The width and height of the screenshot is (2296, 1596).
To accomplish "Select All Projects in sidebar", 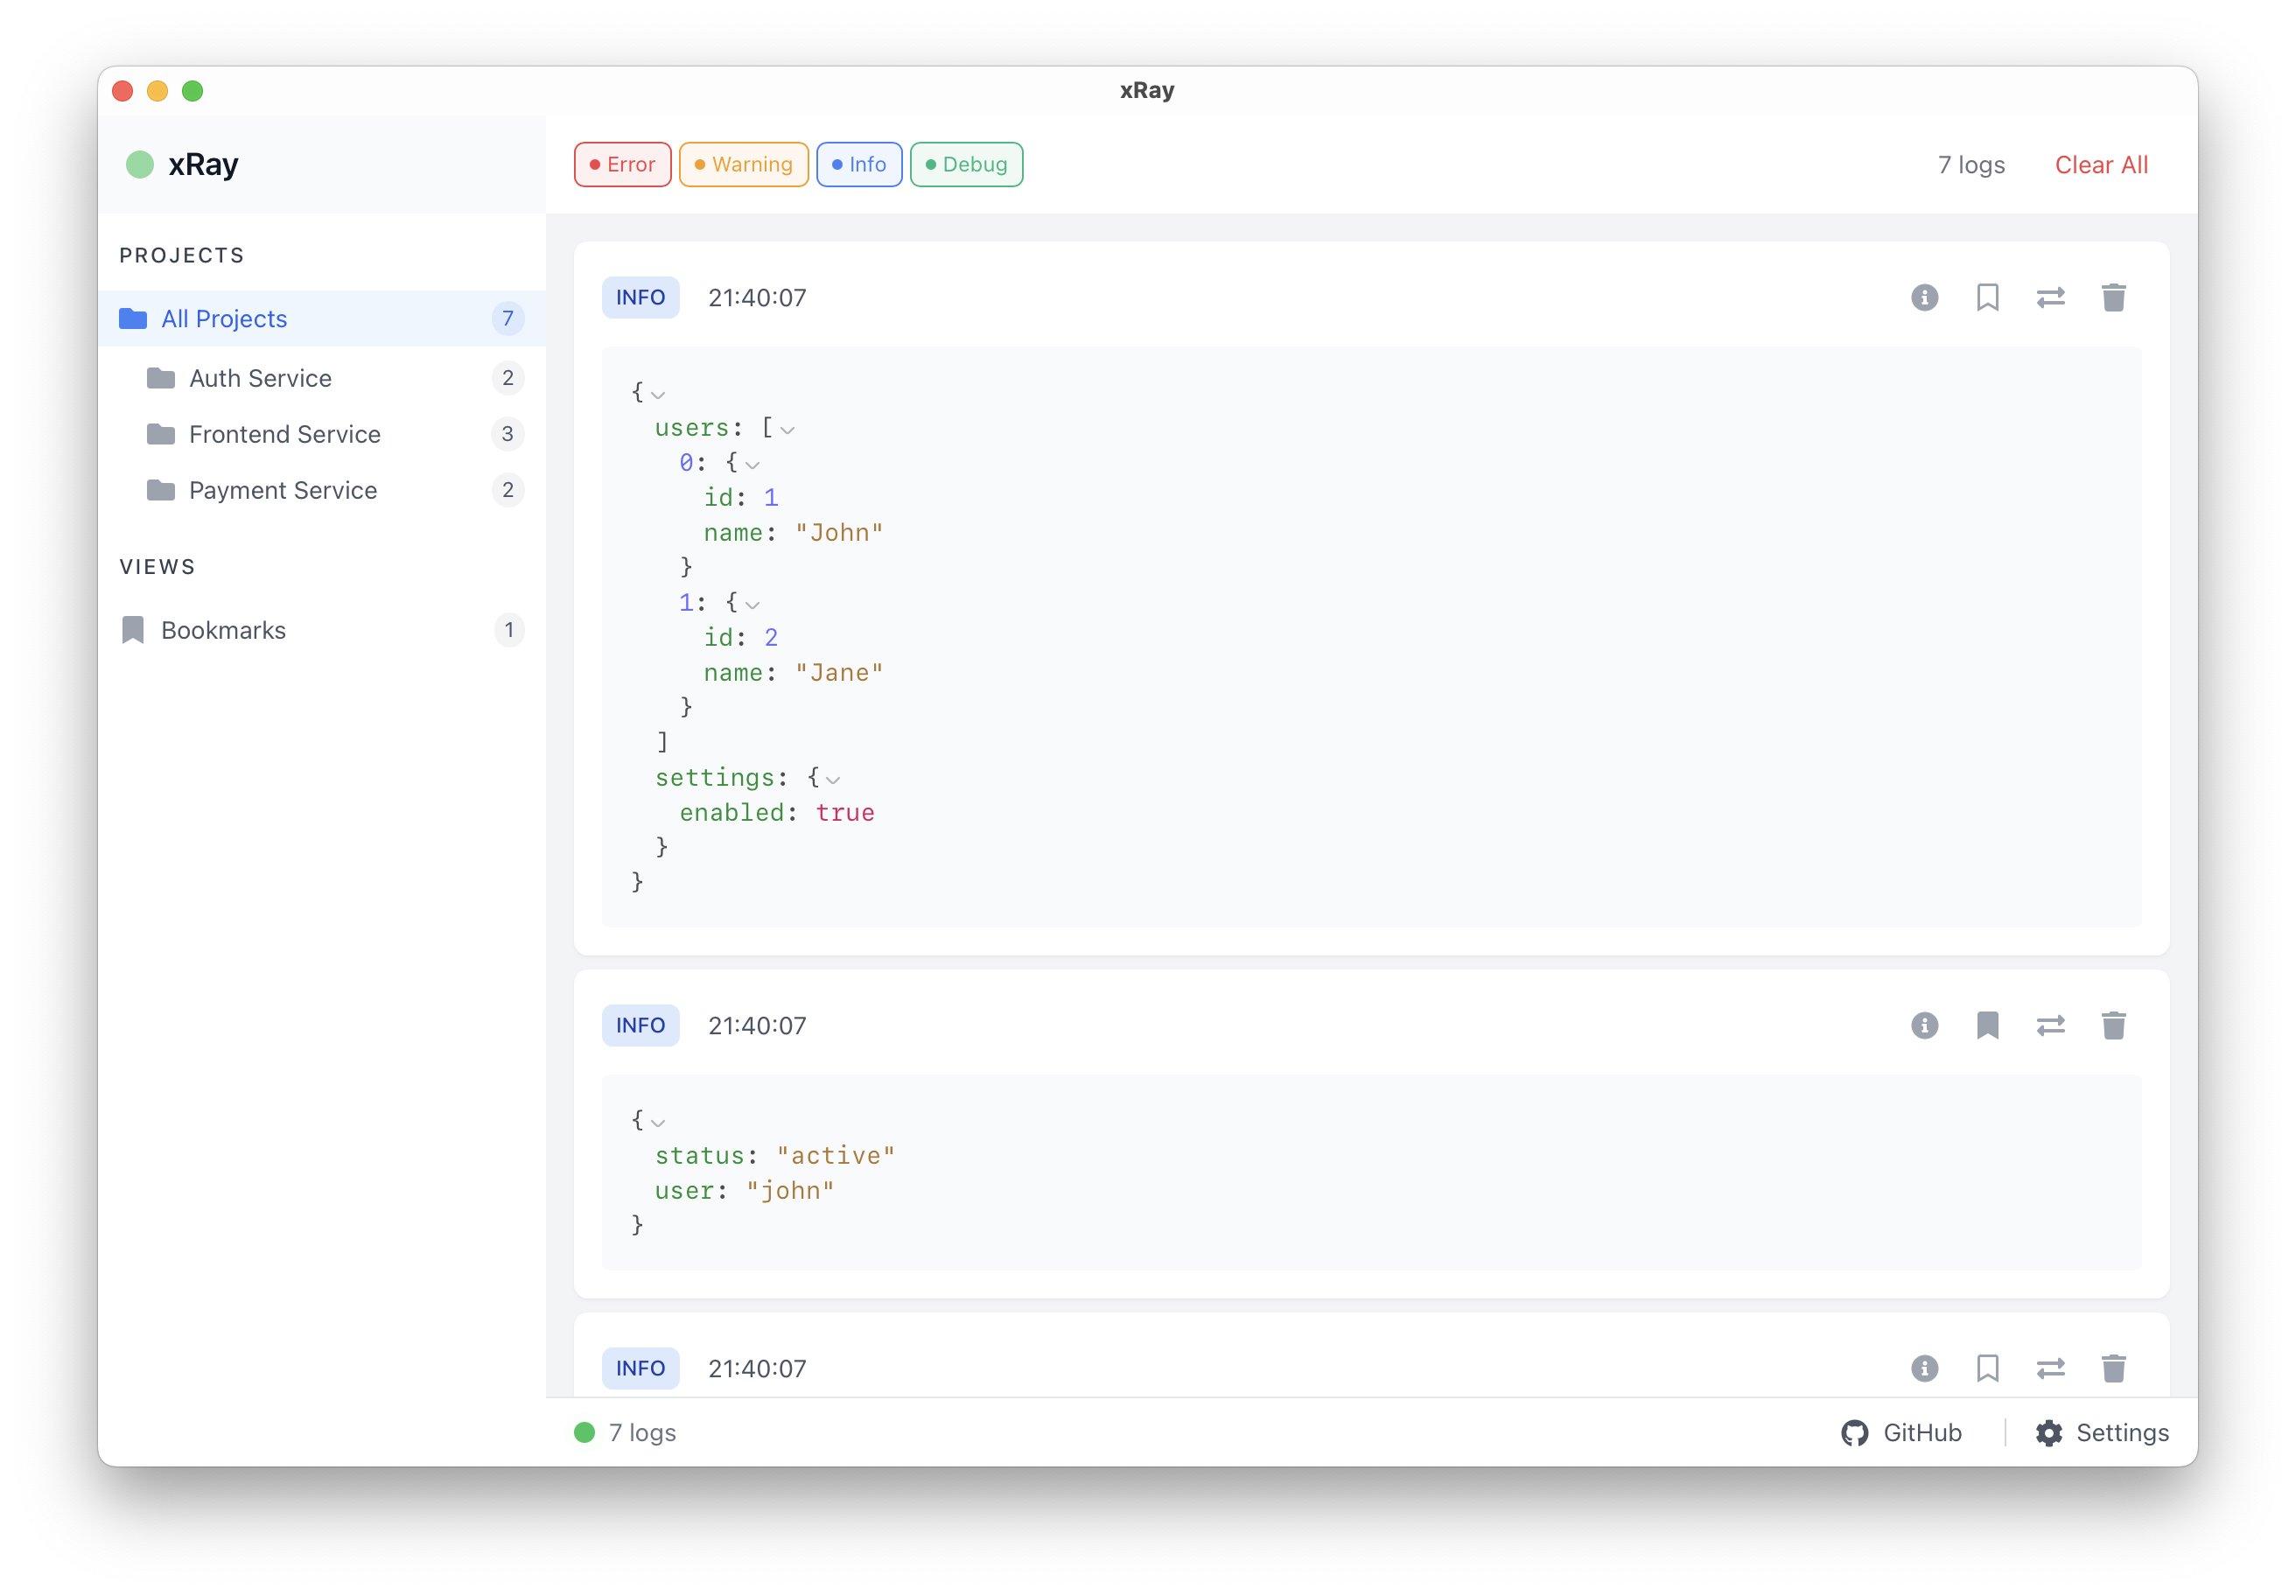I will (x=321, y=319).
